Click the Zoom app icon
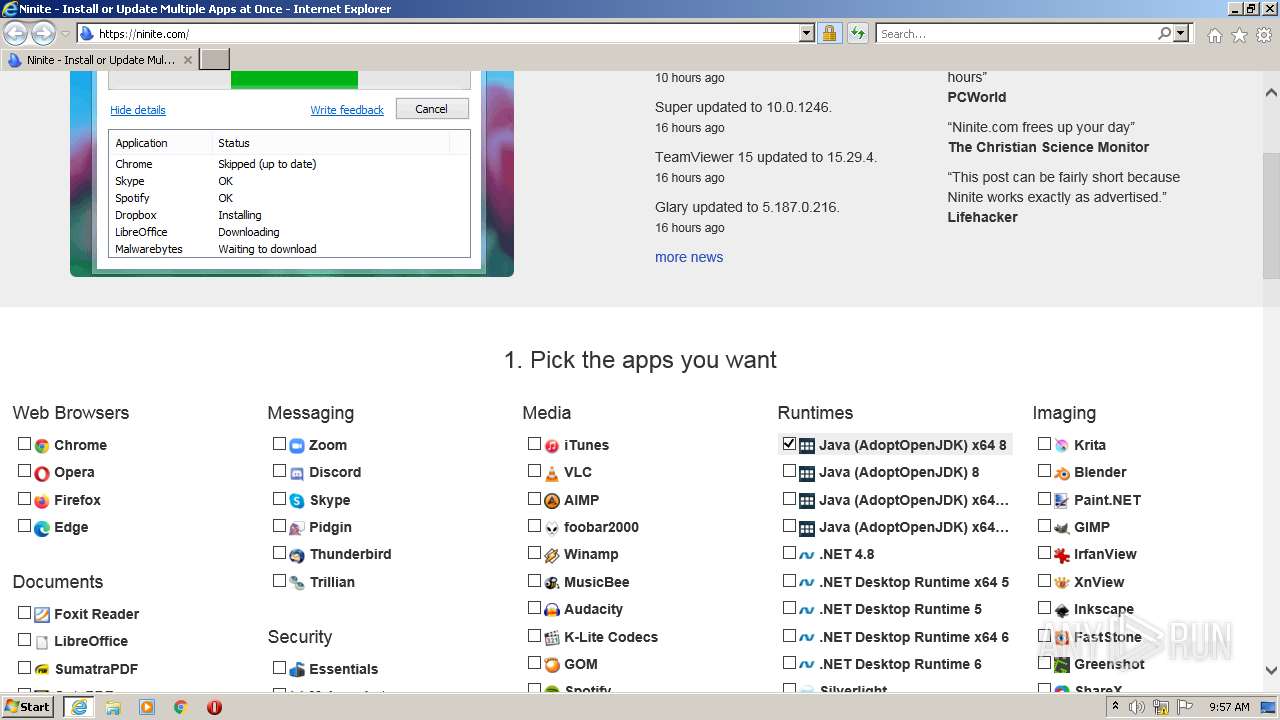Screen dimensions: 1280x720 pyautogui.click(x=297, y=446)
